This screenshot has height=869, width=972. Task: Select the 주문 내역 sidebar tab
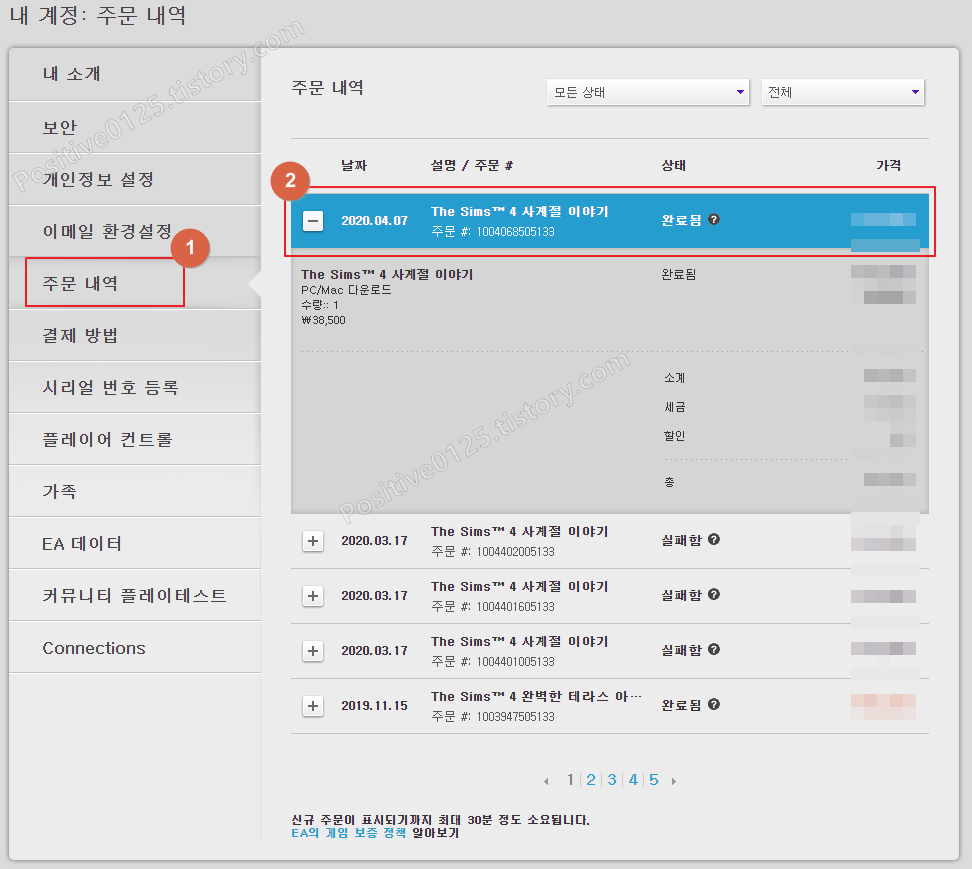tap(135, 283)
